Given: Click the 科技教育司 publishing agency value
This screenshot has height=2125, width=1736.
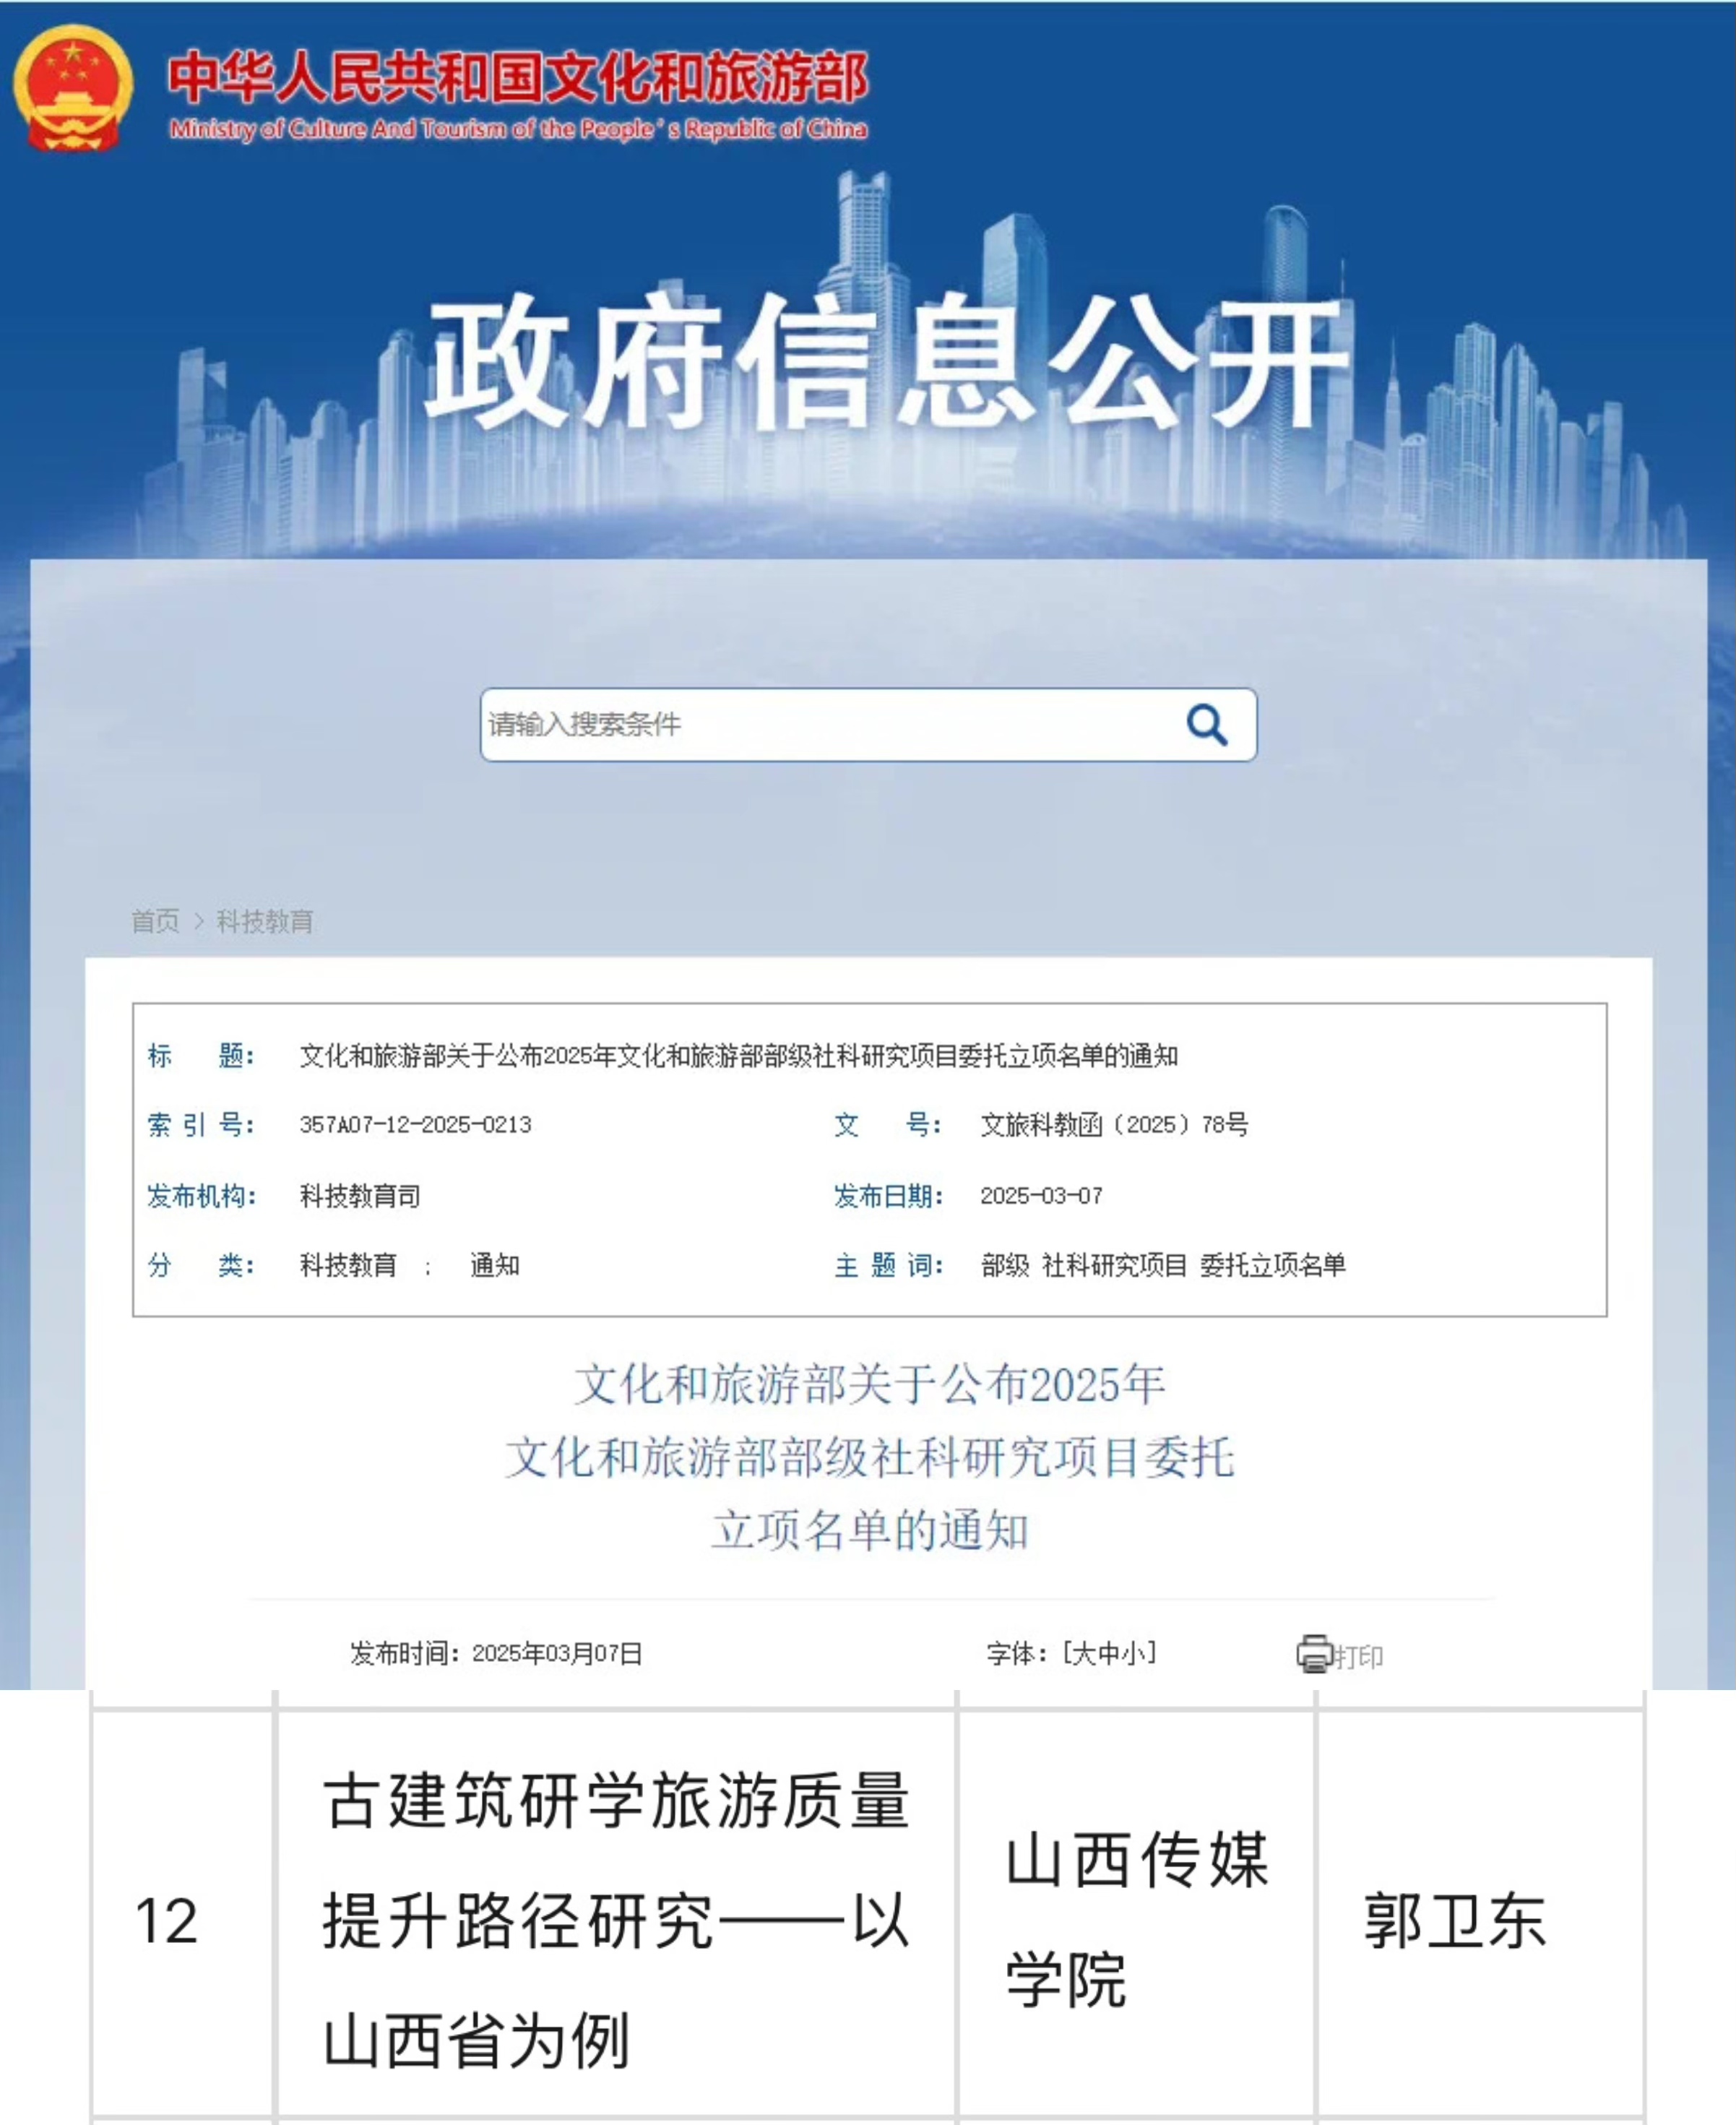Looking at the screenshot, I should [x=360, y=1196].
